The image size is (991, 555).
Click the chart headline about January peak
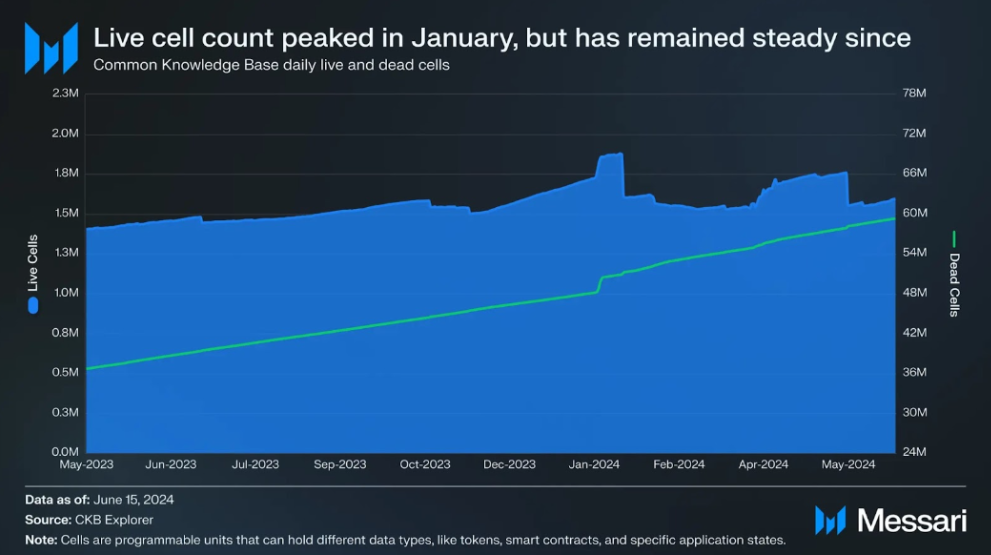[x=502, y=38]
